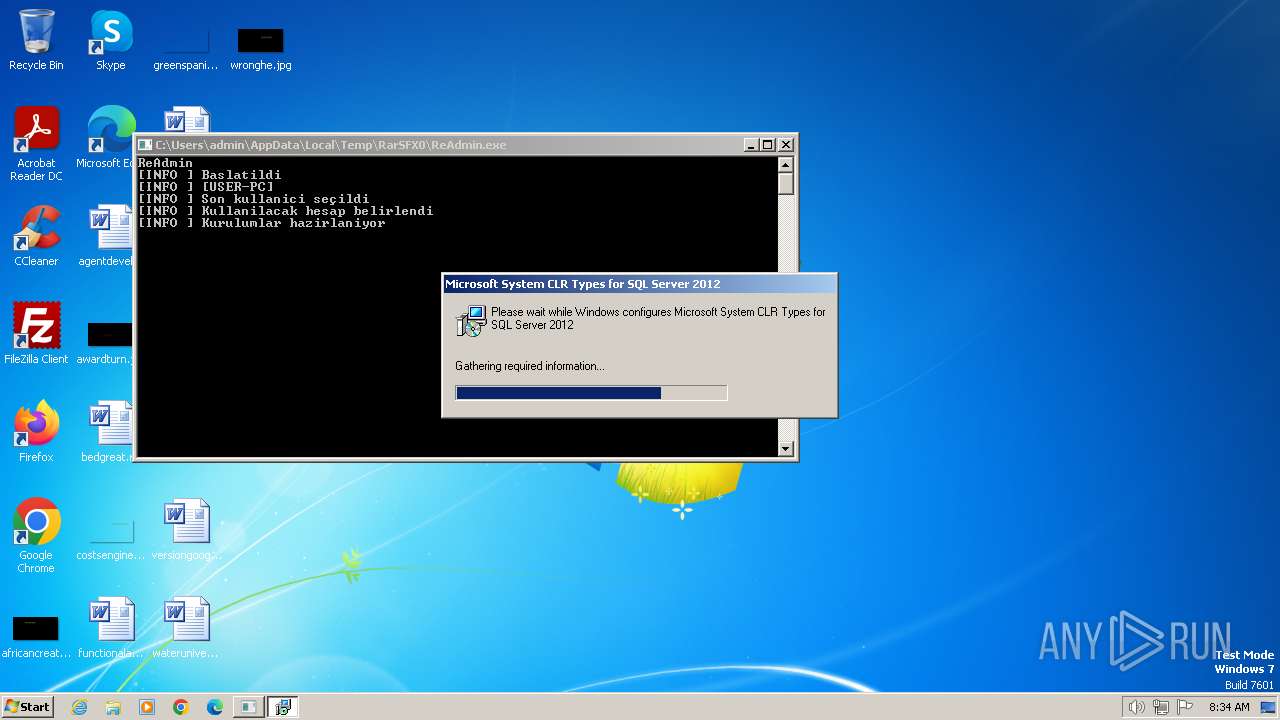Switch to the ReAdmin console taskbar item
1280x720 pixels.
(248, 707)
